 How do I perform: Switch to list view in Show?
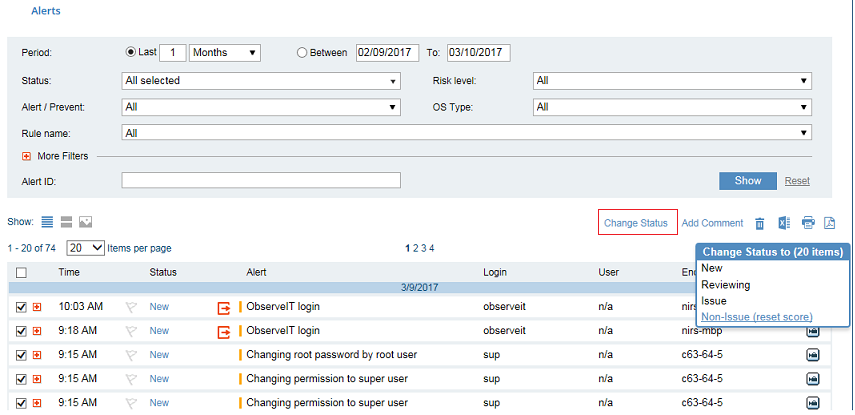tap(47, 221)
